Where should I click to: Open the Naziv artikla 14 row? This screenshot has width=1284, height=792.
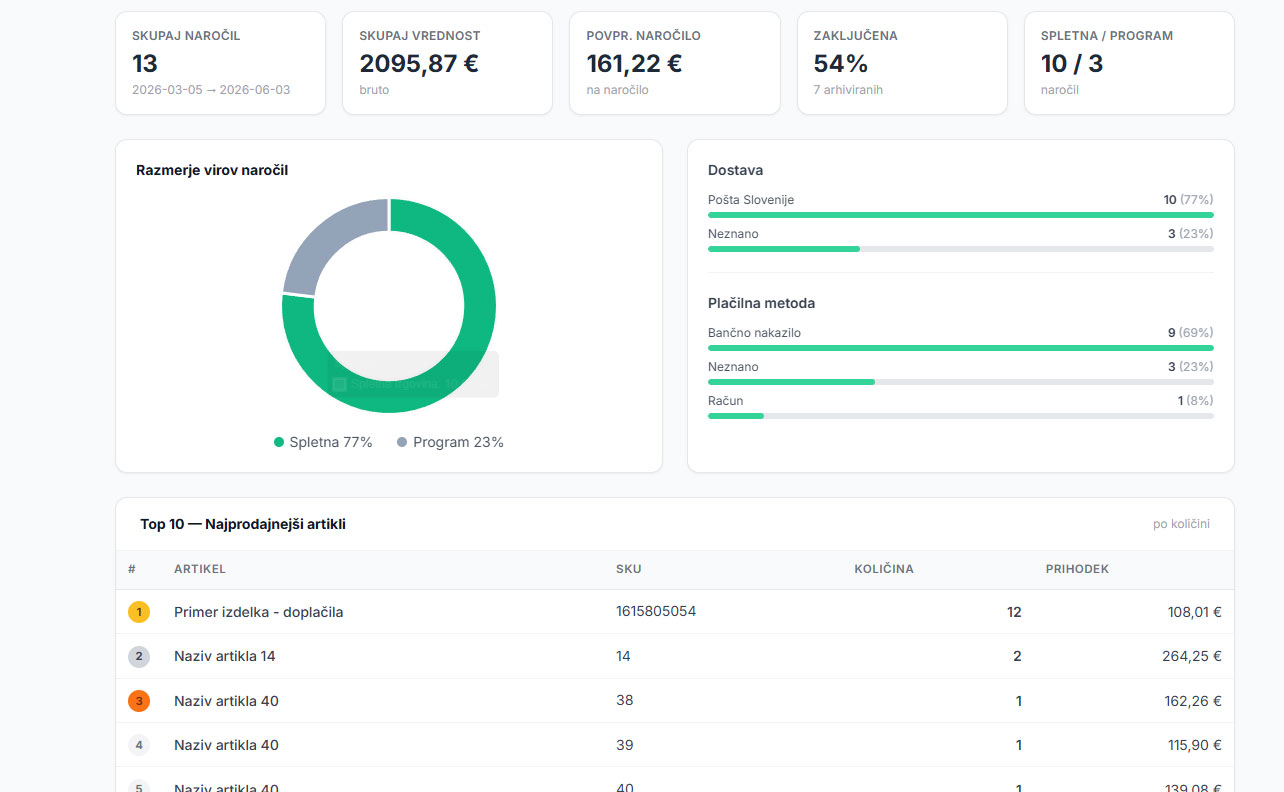tap(675, 657)
